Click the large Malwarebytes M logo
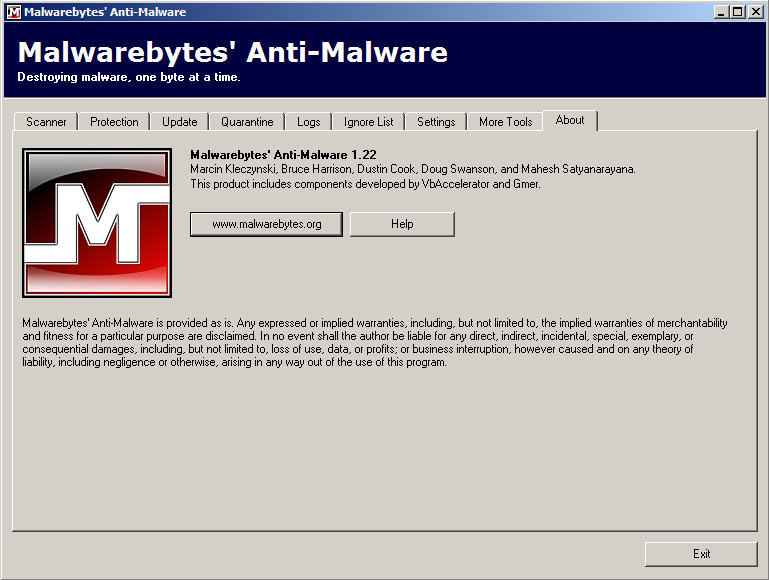Viewport: 769px width, 580px height. click(97, 223)
